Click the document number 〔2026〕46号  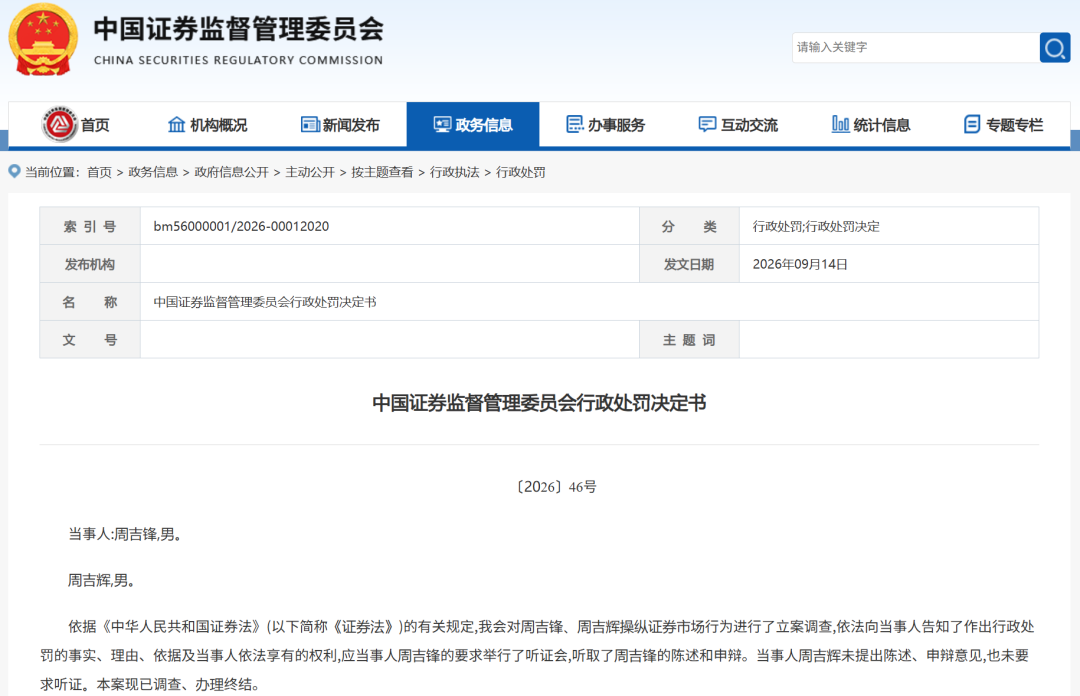click(x=556, y=487)
